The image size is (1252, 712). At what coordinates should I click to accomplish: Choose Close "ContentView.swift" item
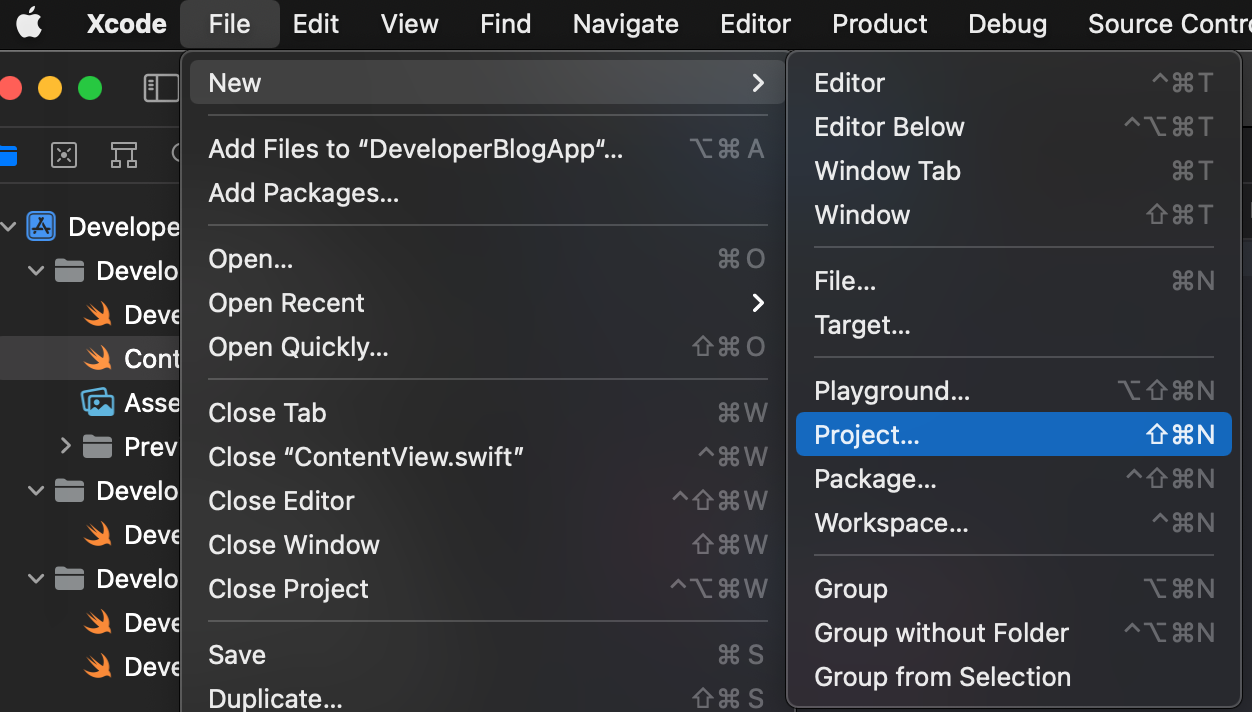click(486, 457)
